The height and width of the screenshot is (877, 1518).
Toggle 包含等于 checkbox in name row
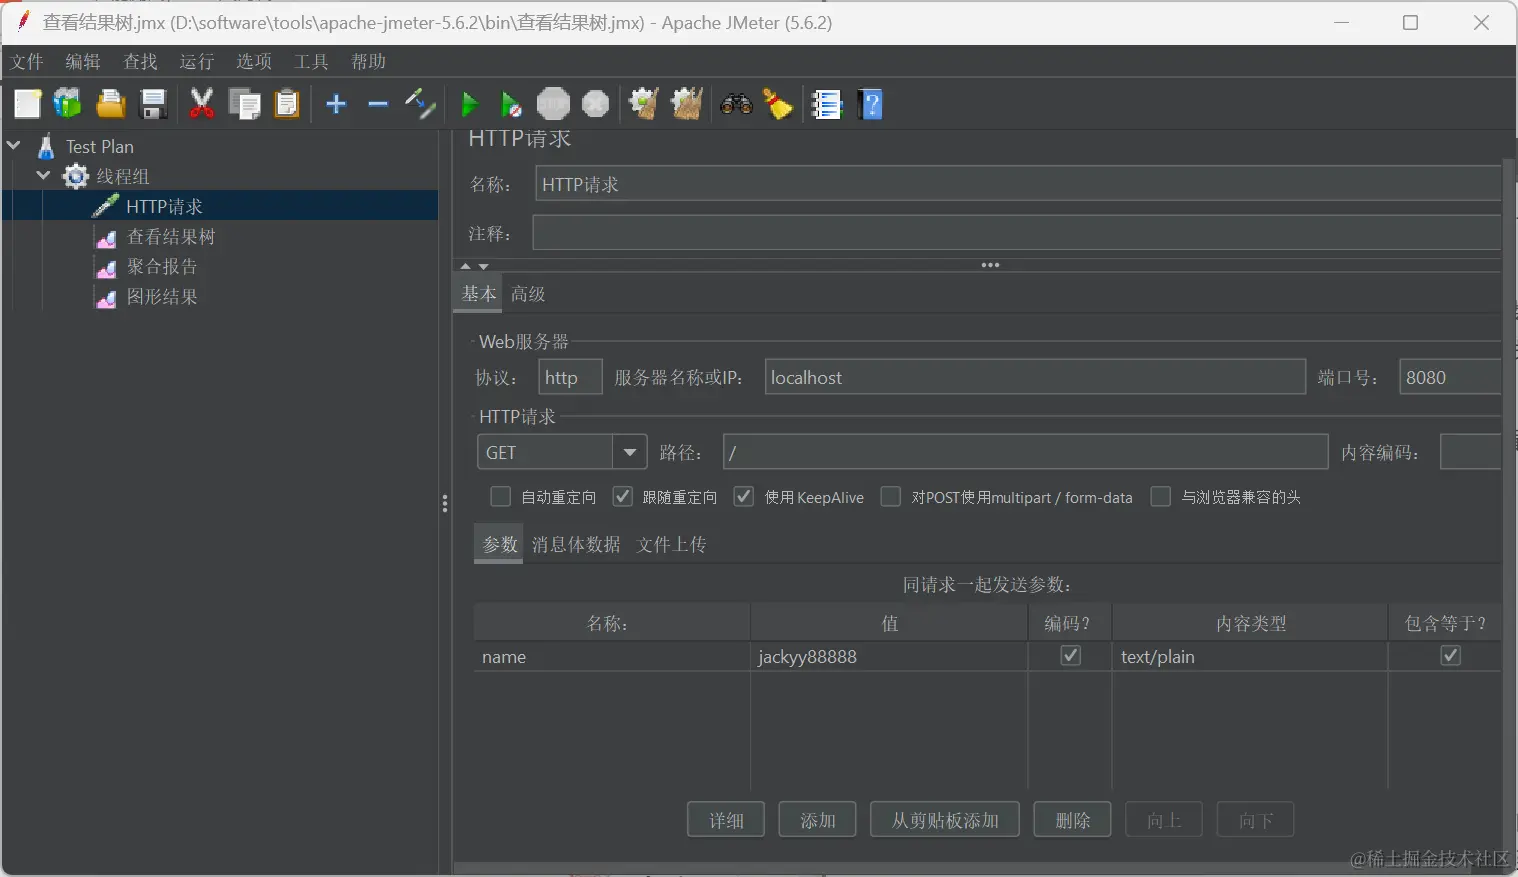pos(1450,656)
